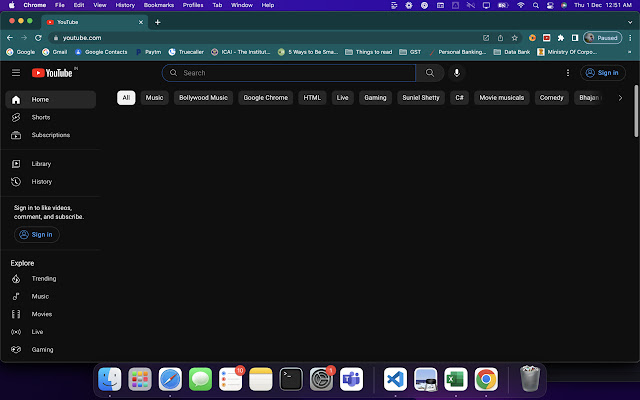Focus the YouTube Search field
Viewport: 640px width, 400px height.
(x=289, y=73)
